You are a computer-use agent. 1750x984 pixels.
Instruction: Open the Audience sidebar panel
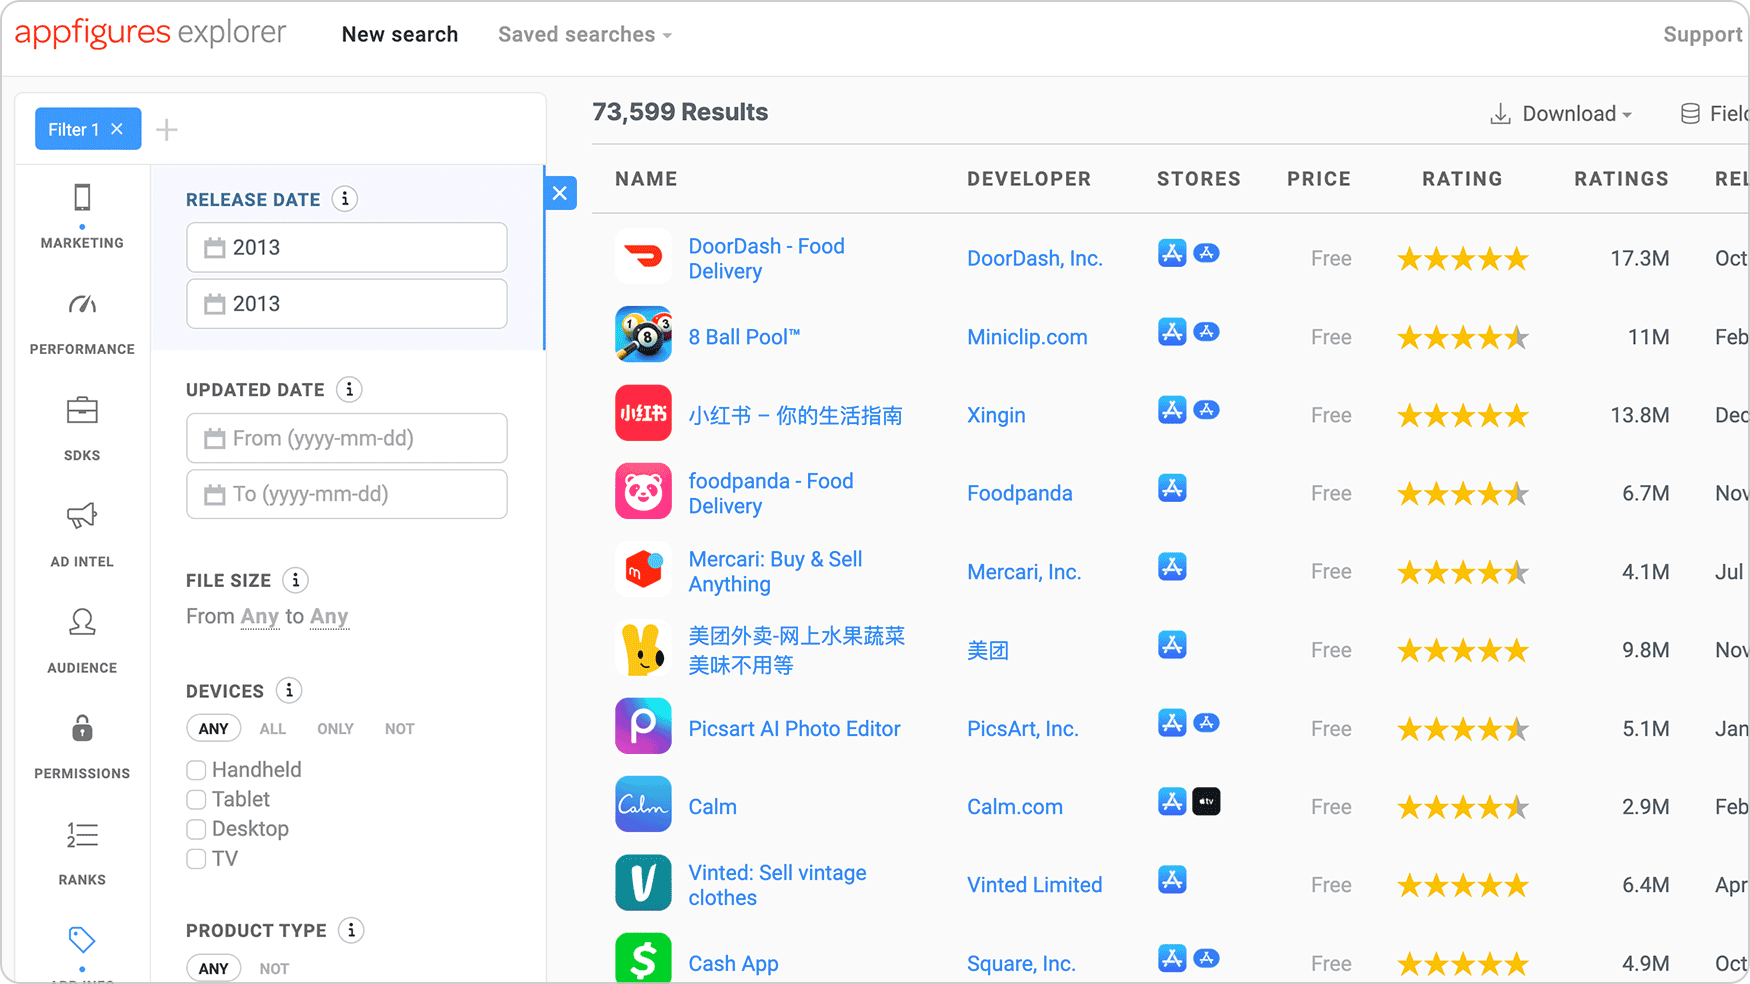tap(82, 640)
